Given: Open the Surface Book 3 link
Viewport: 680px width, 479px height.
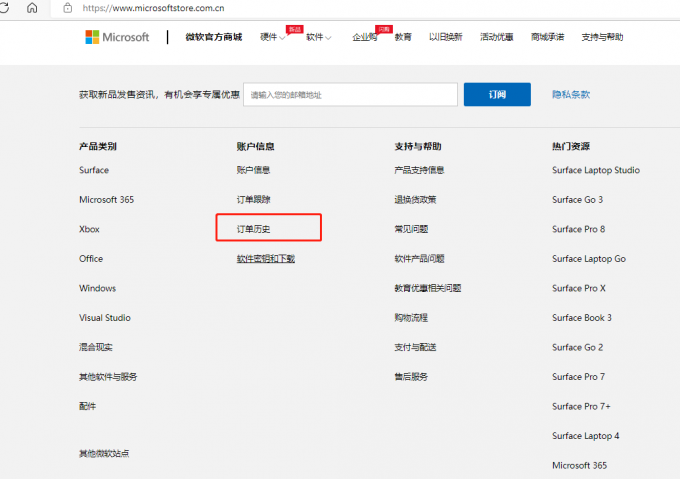Looking at the screenshot, I should 582,318.
